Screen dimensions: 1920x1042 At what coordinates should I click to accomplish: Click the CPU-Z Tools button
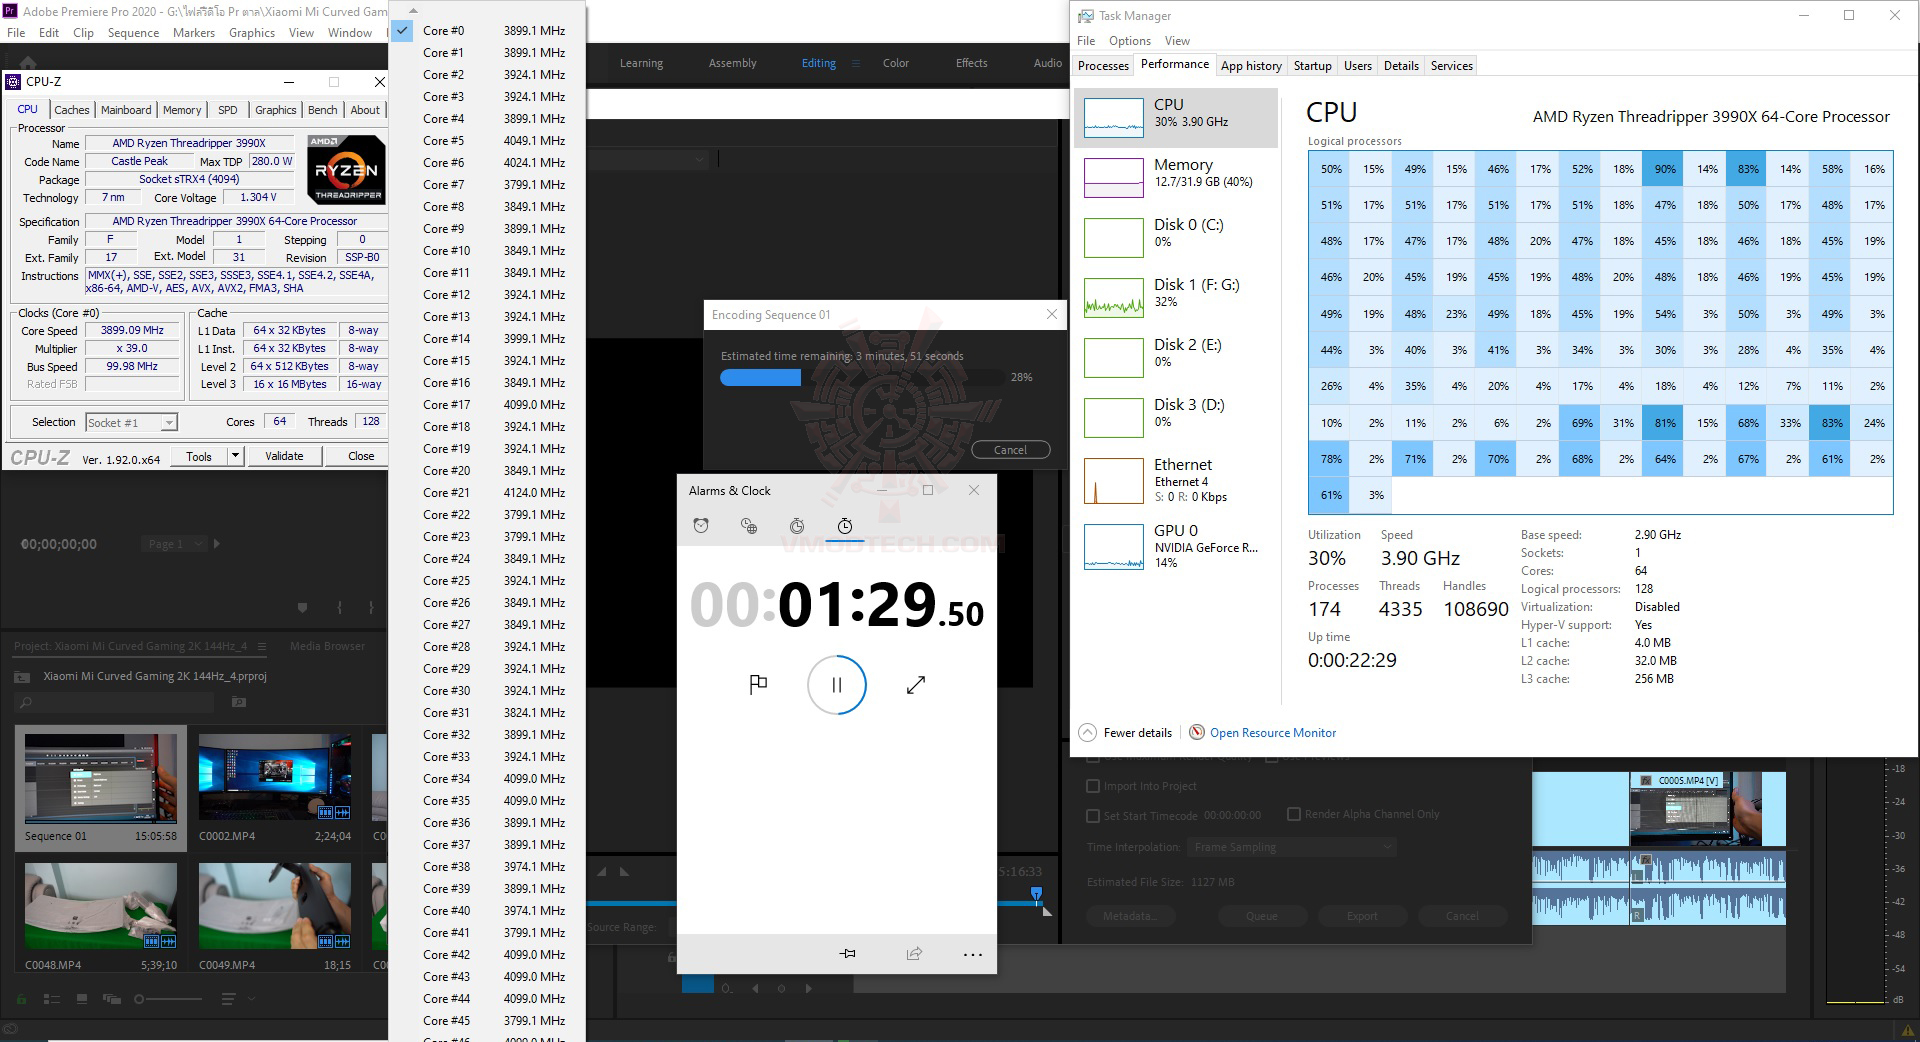[x=199, y=456]
